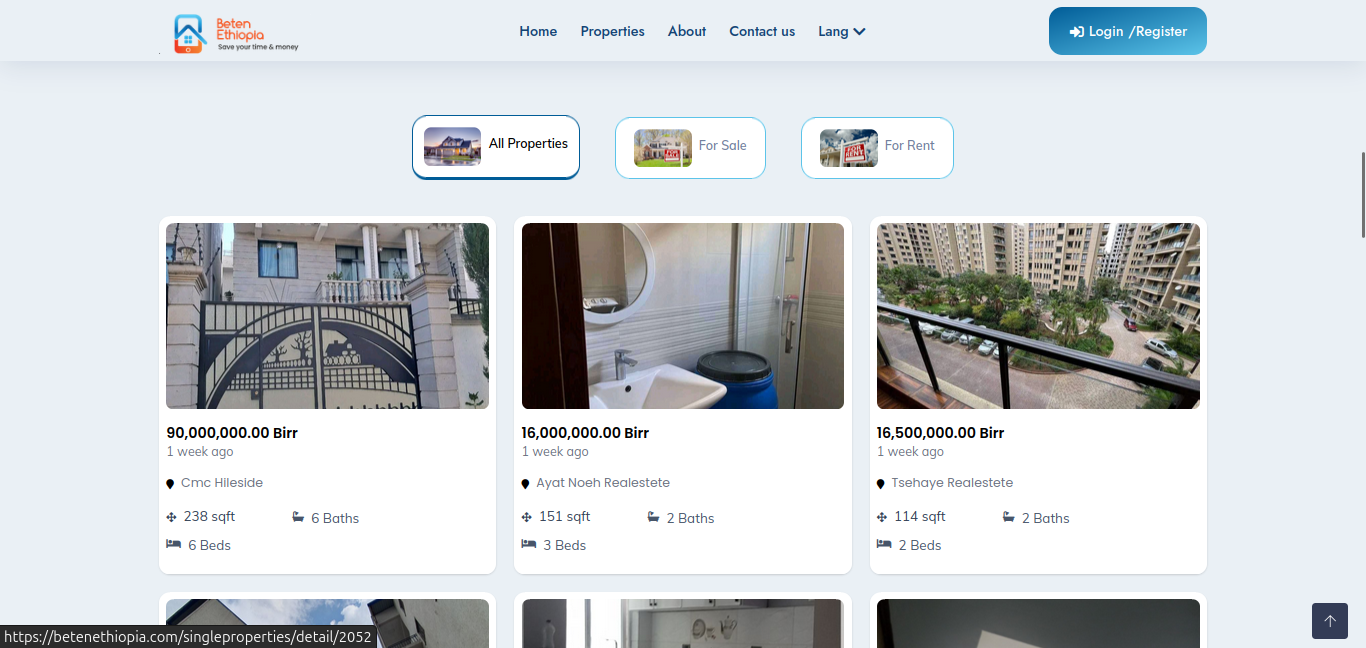Click the bath icon in Ayat Noeh card
The width and height of the screenshot is (1366, 648).
[x=653, y=517]
